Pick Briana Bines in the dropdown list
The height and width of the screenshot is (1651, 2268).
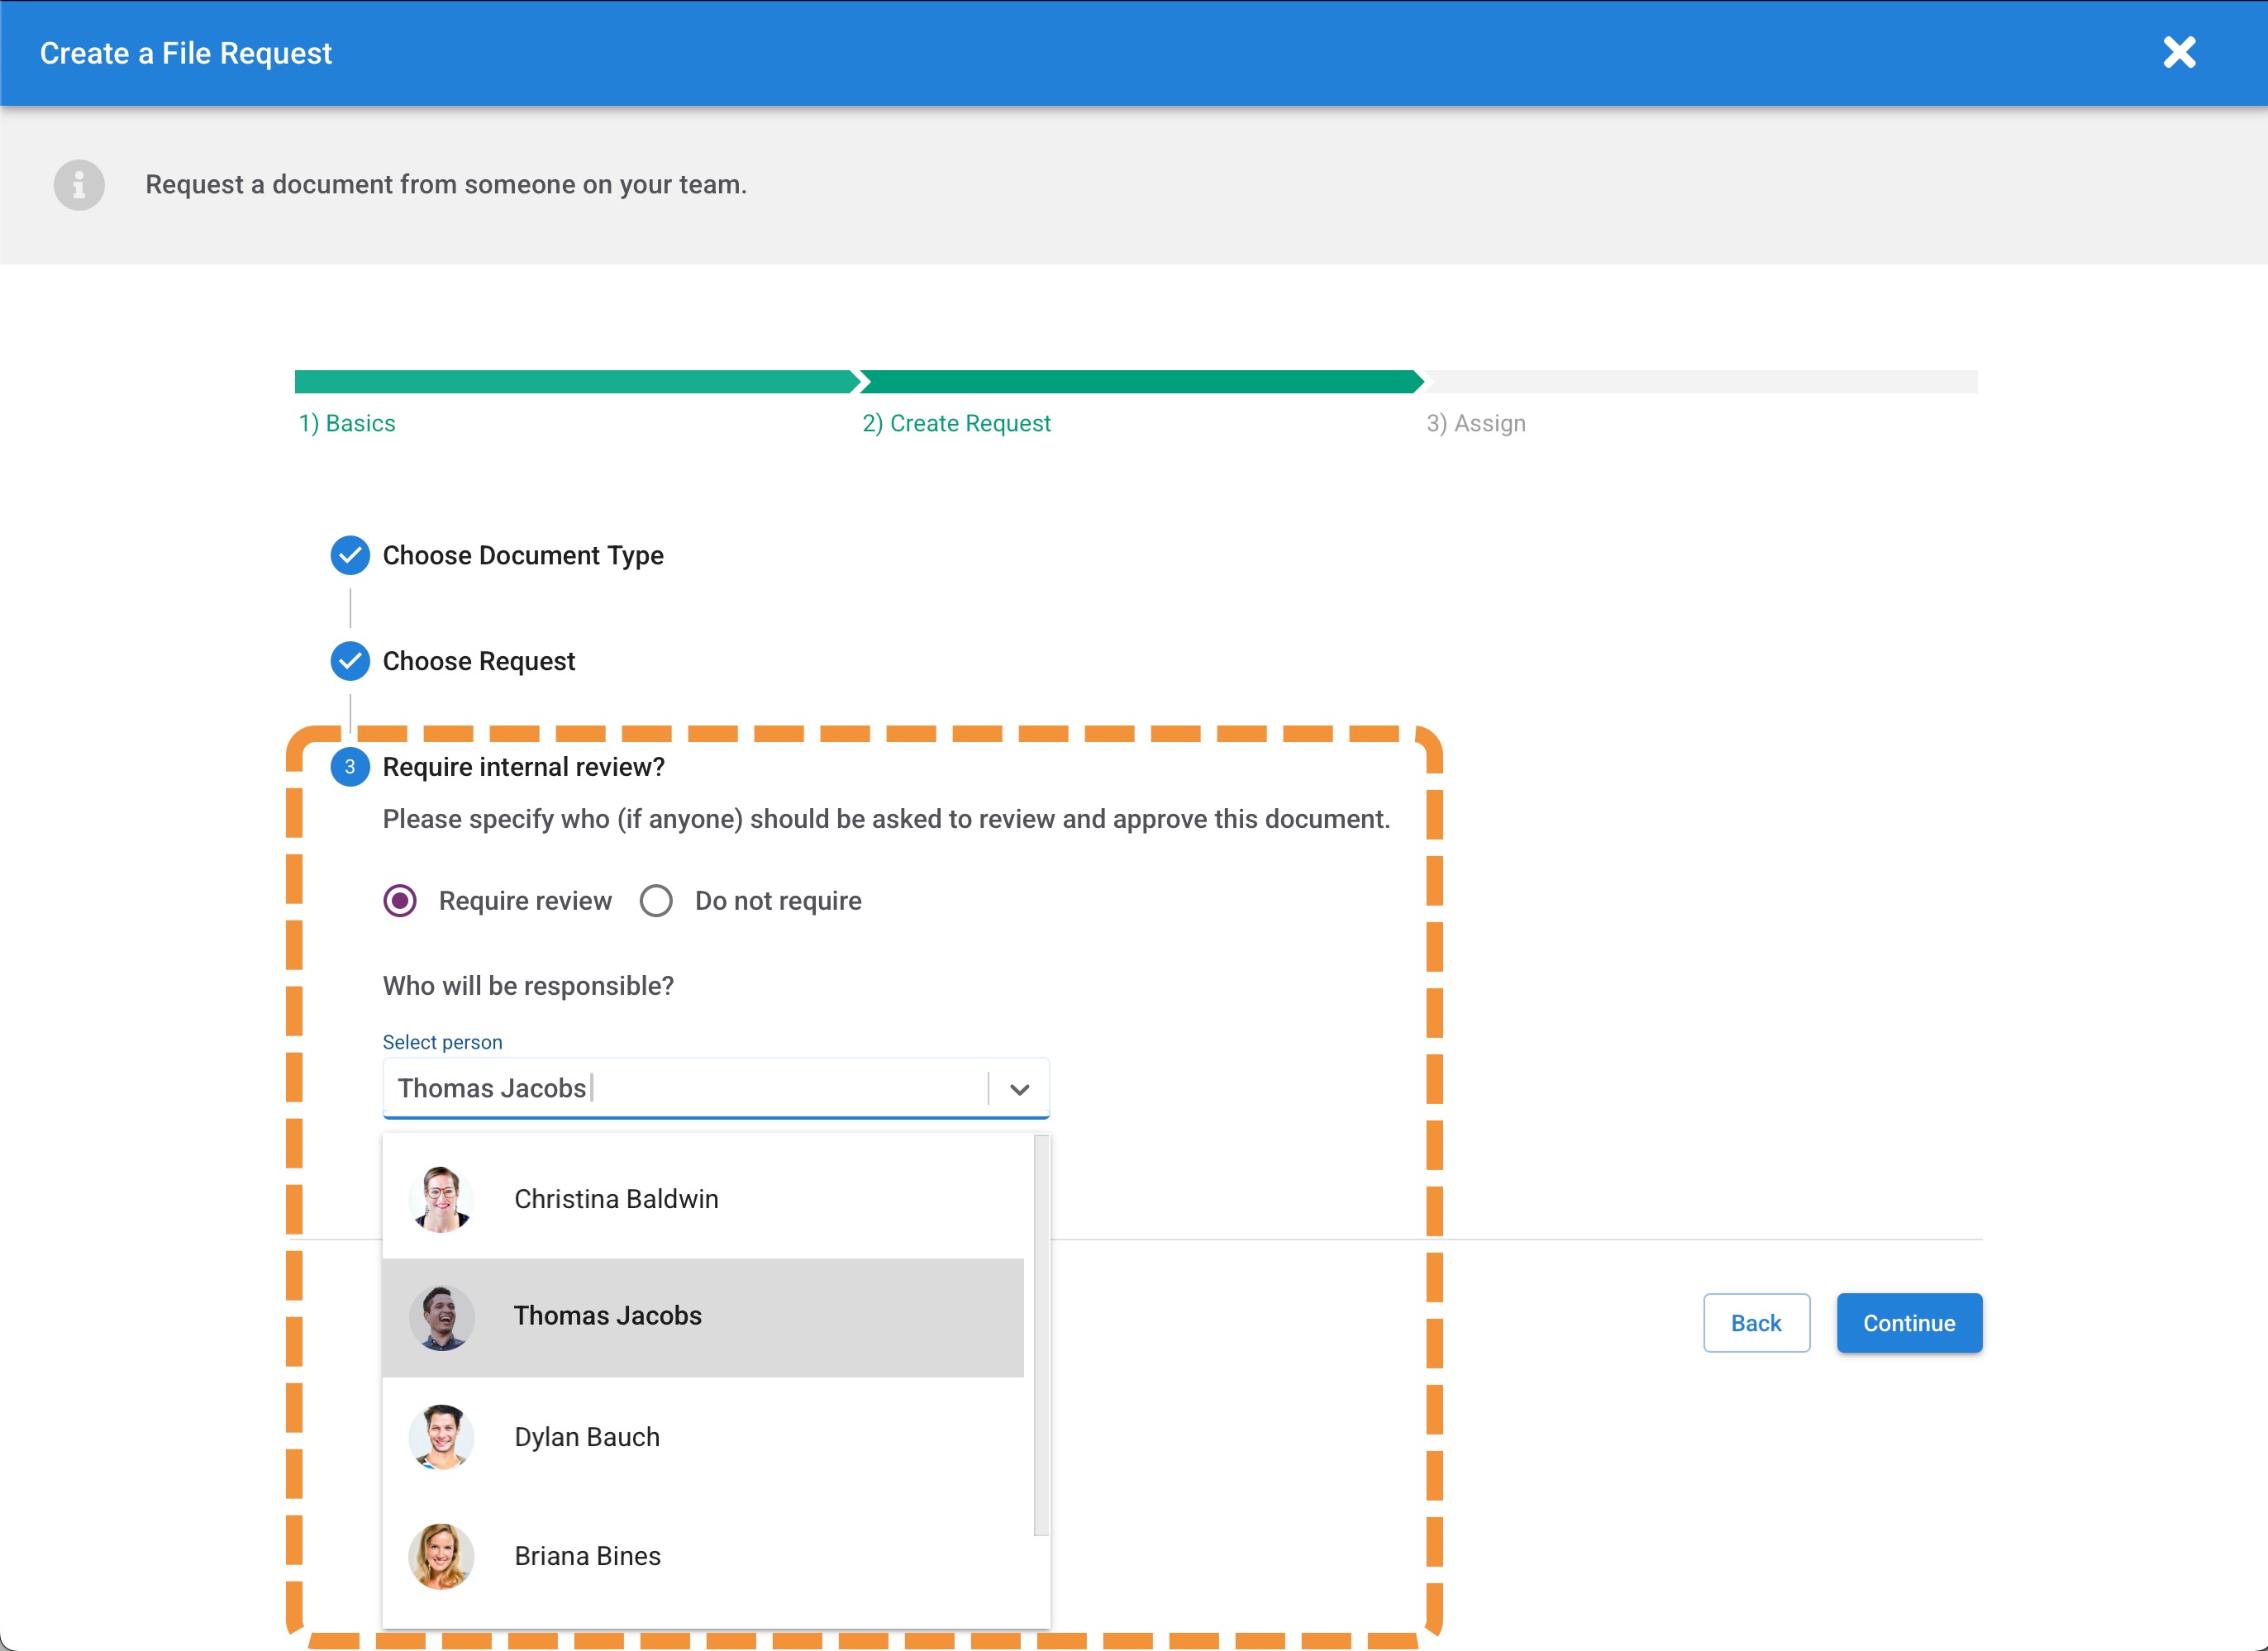[x=587, y=1556]
